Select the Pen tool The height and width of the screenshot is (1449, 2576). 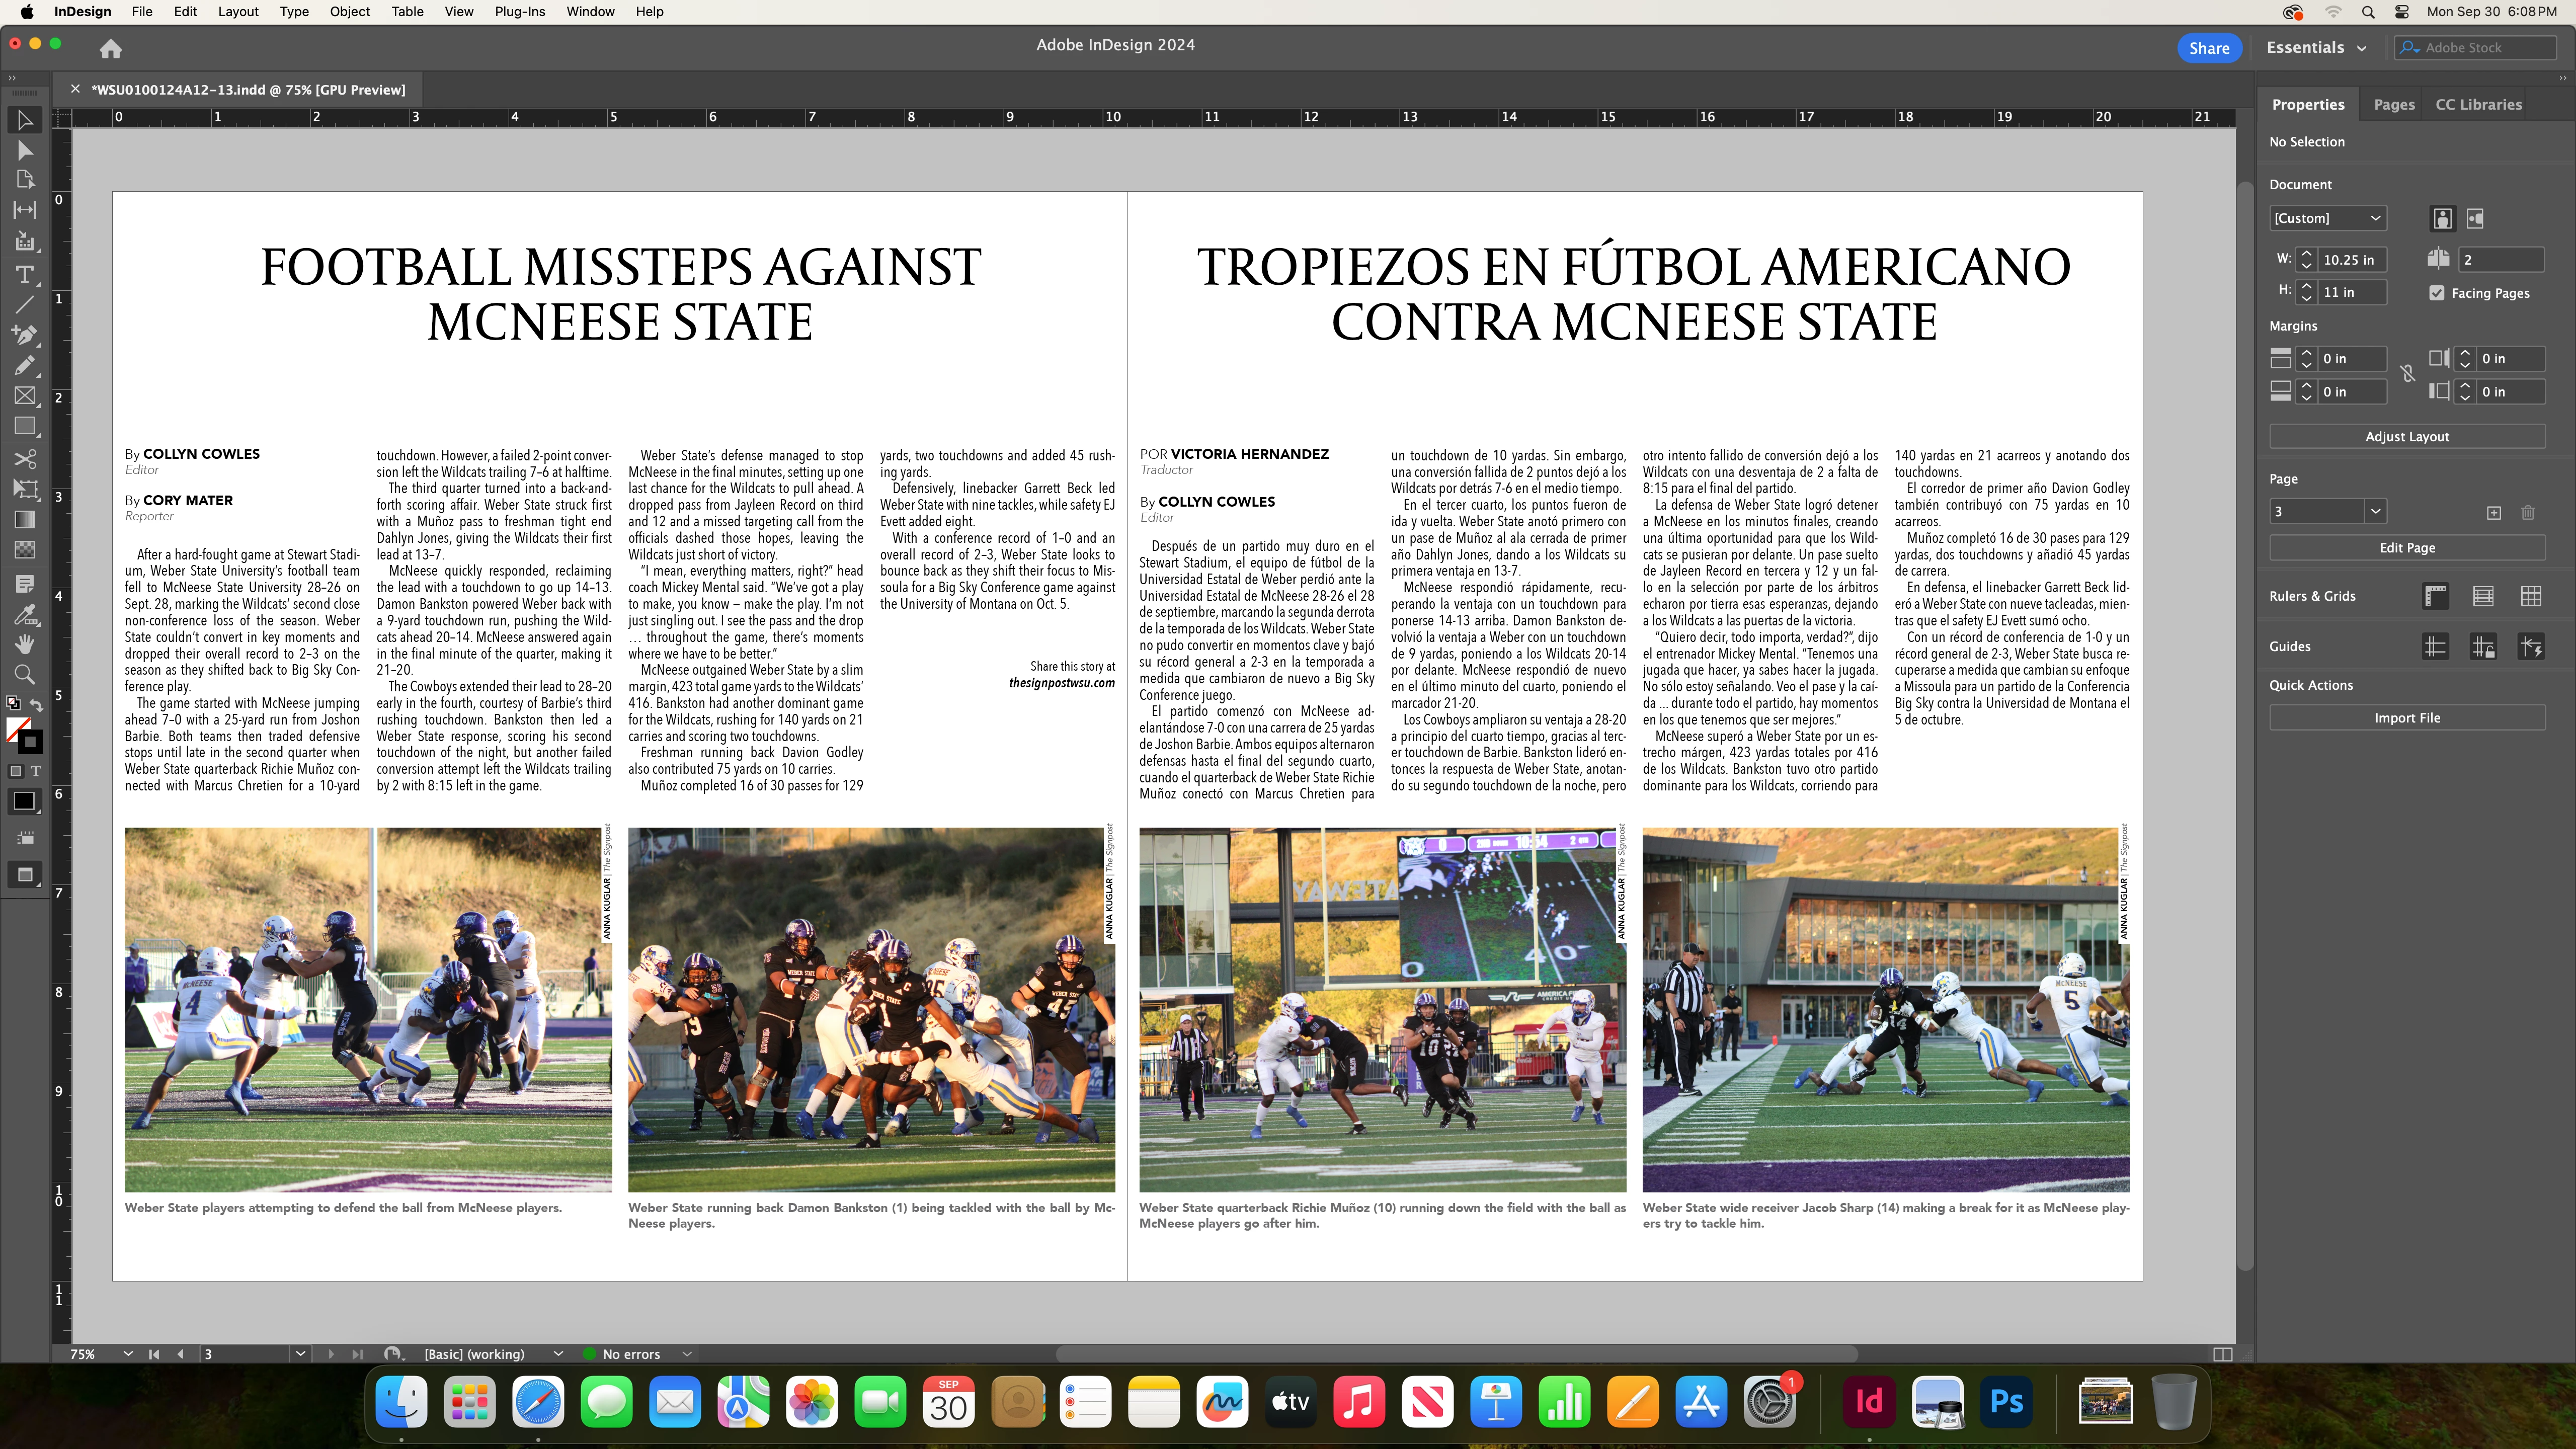pos(24,334)
